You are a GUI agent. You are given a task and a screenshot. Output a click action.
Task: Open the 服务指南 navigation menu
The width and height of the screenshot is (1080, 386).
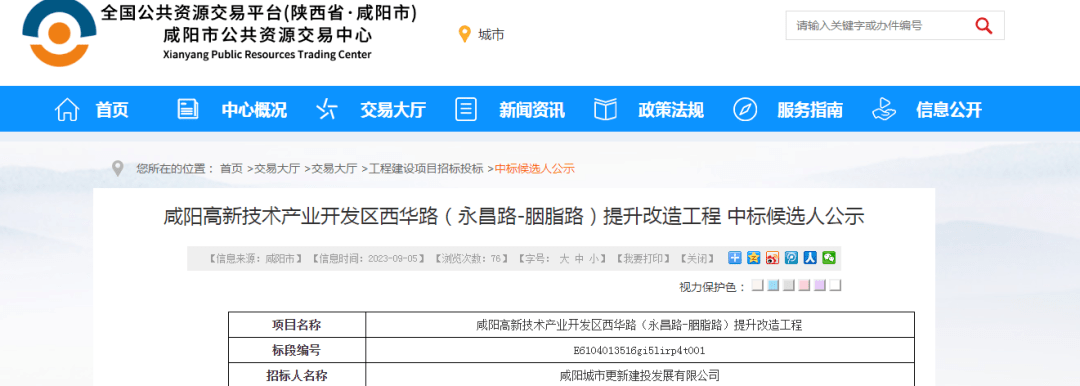(810, 110)
